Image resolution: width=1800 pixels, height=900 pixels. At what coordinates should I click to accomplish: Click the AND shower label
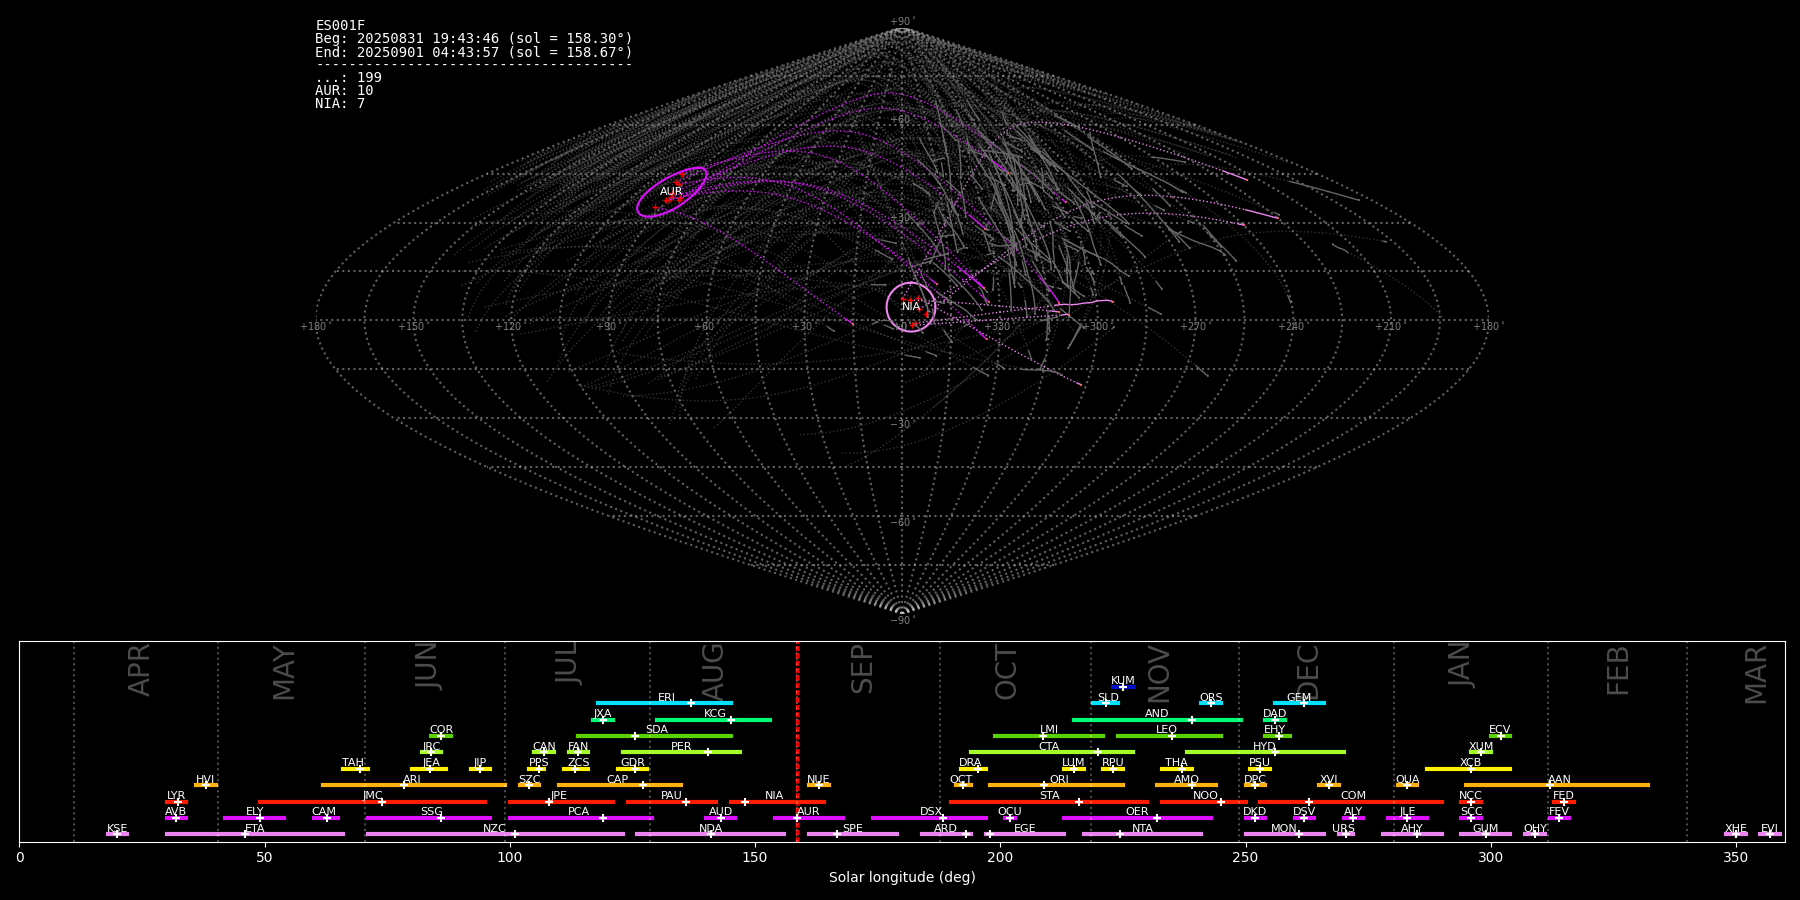(x=1157, y=714)
